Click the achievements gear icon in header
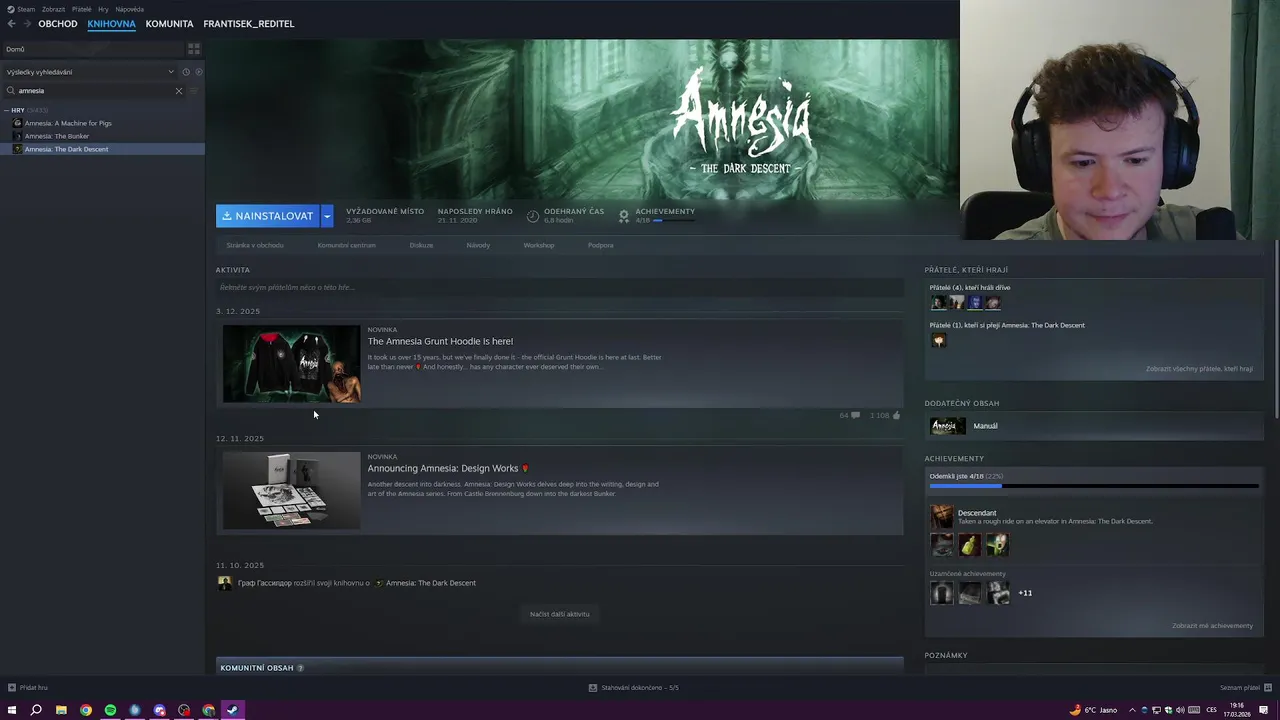The image size is (1280, 720). tap(624, 215)
